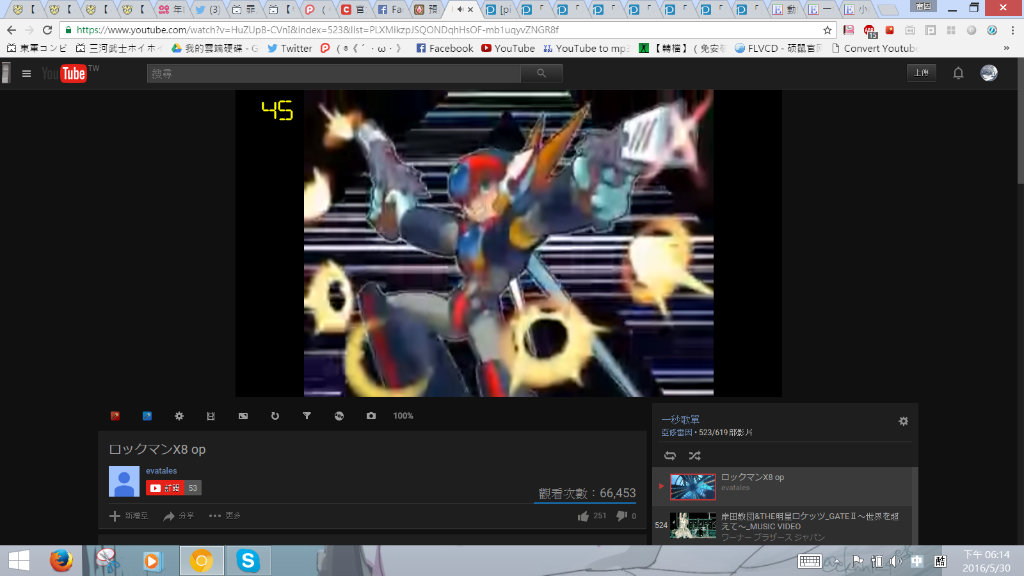Switch to the red C icon tab
Image resolution: width=1024 pixels, height=576 pixels.
[x=353, y=9]
